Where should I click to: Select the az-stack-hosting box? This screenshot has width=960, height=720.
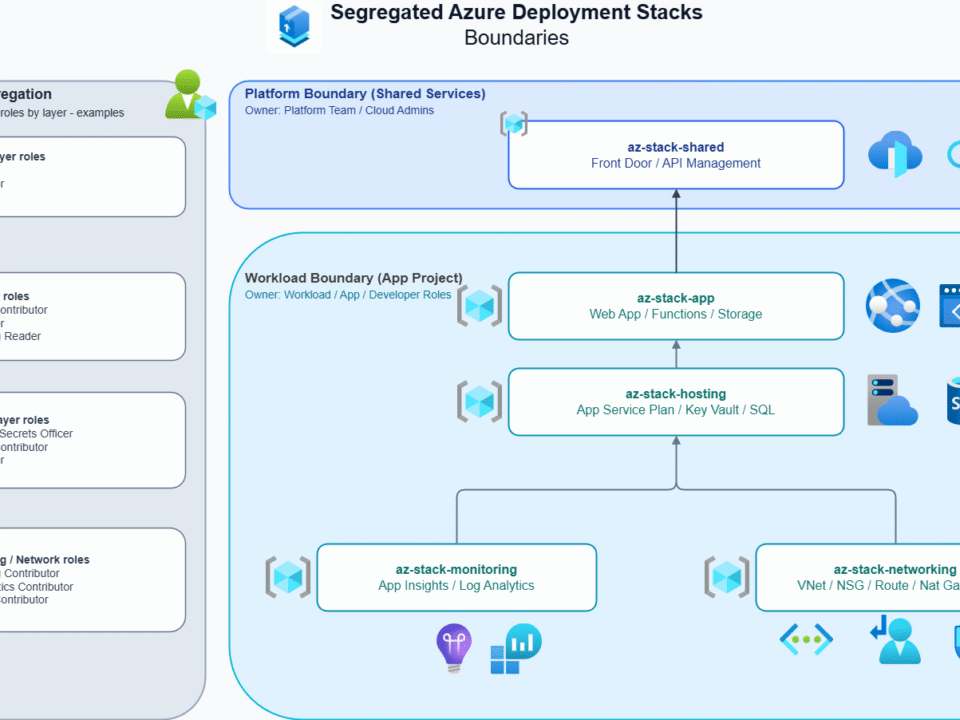[675, 402]
